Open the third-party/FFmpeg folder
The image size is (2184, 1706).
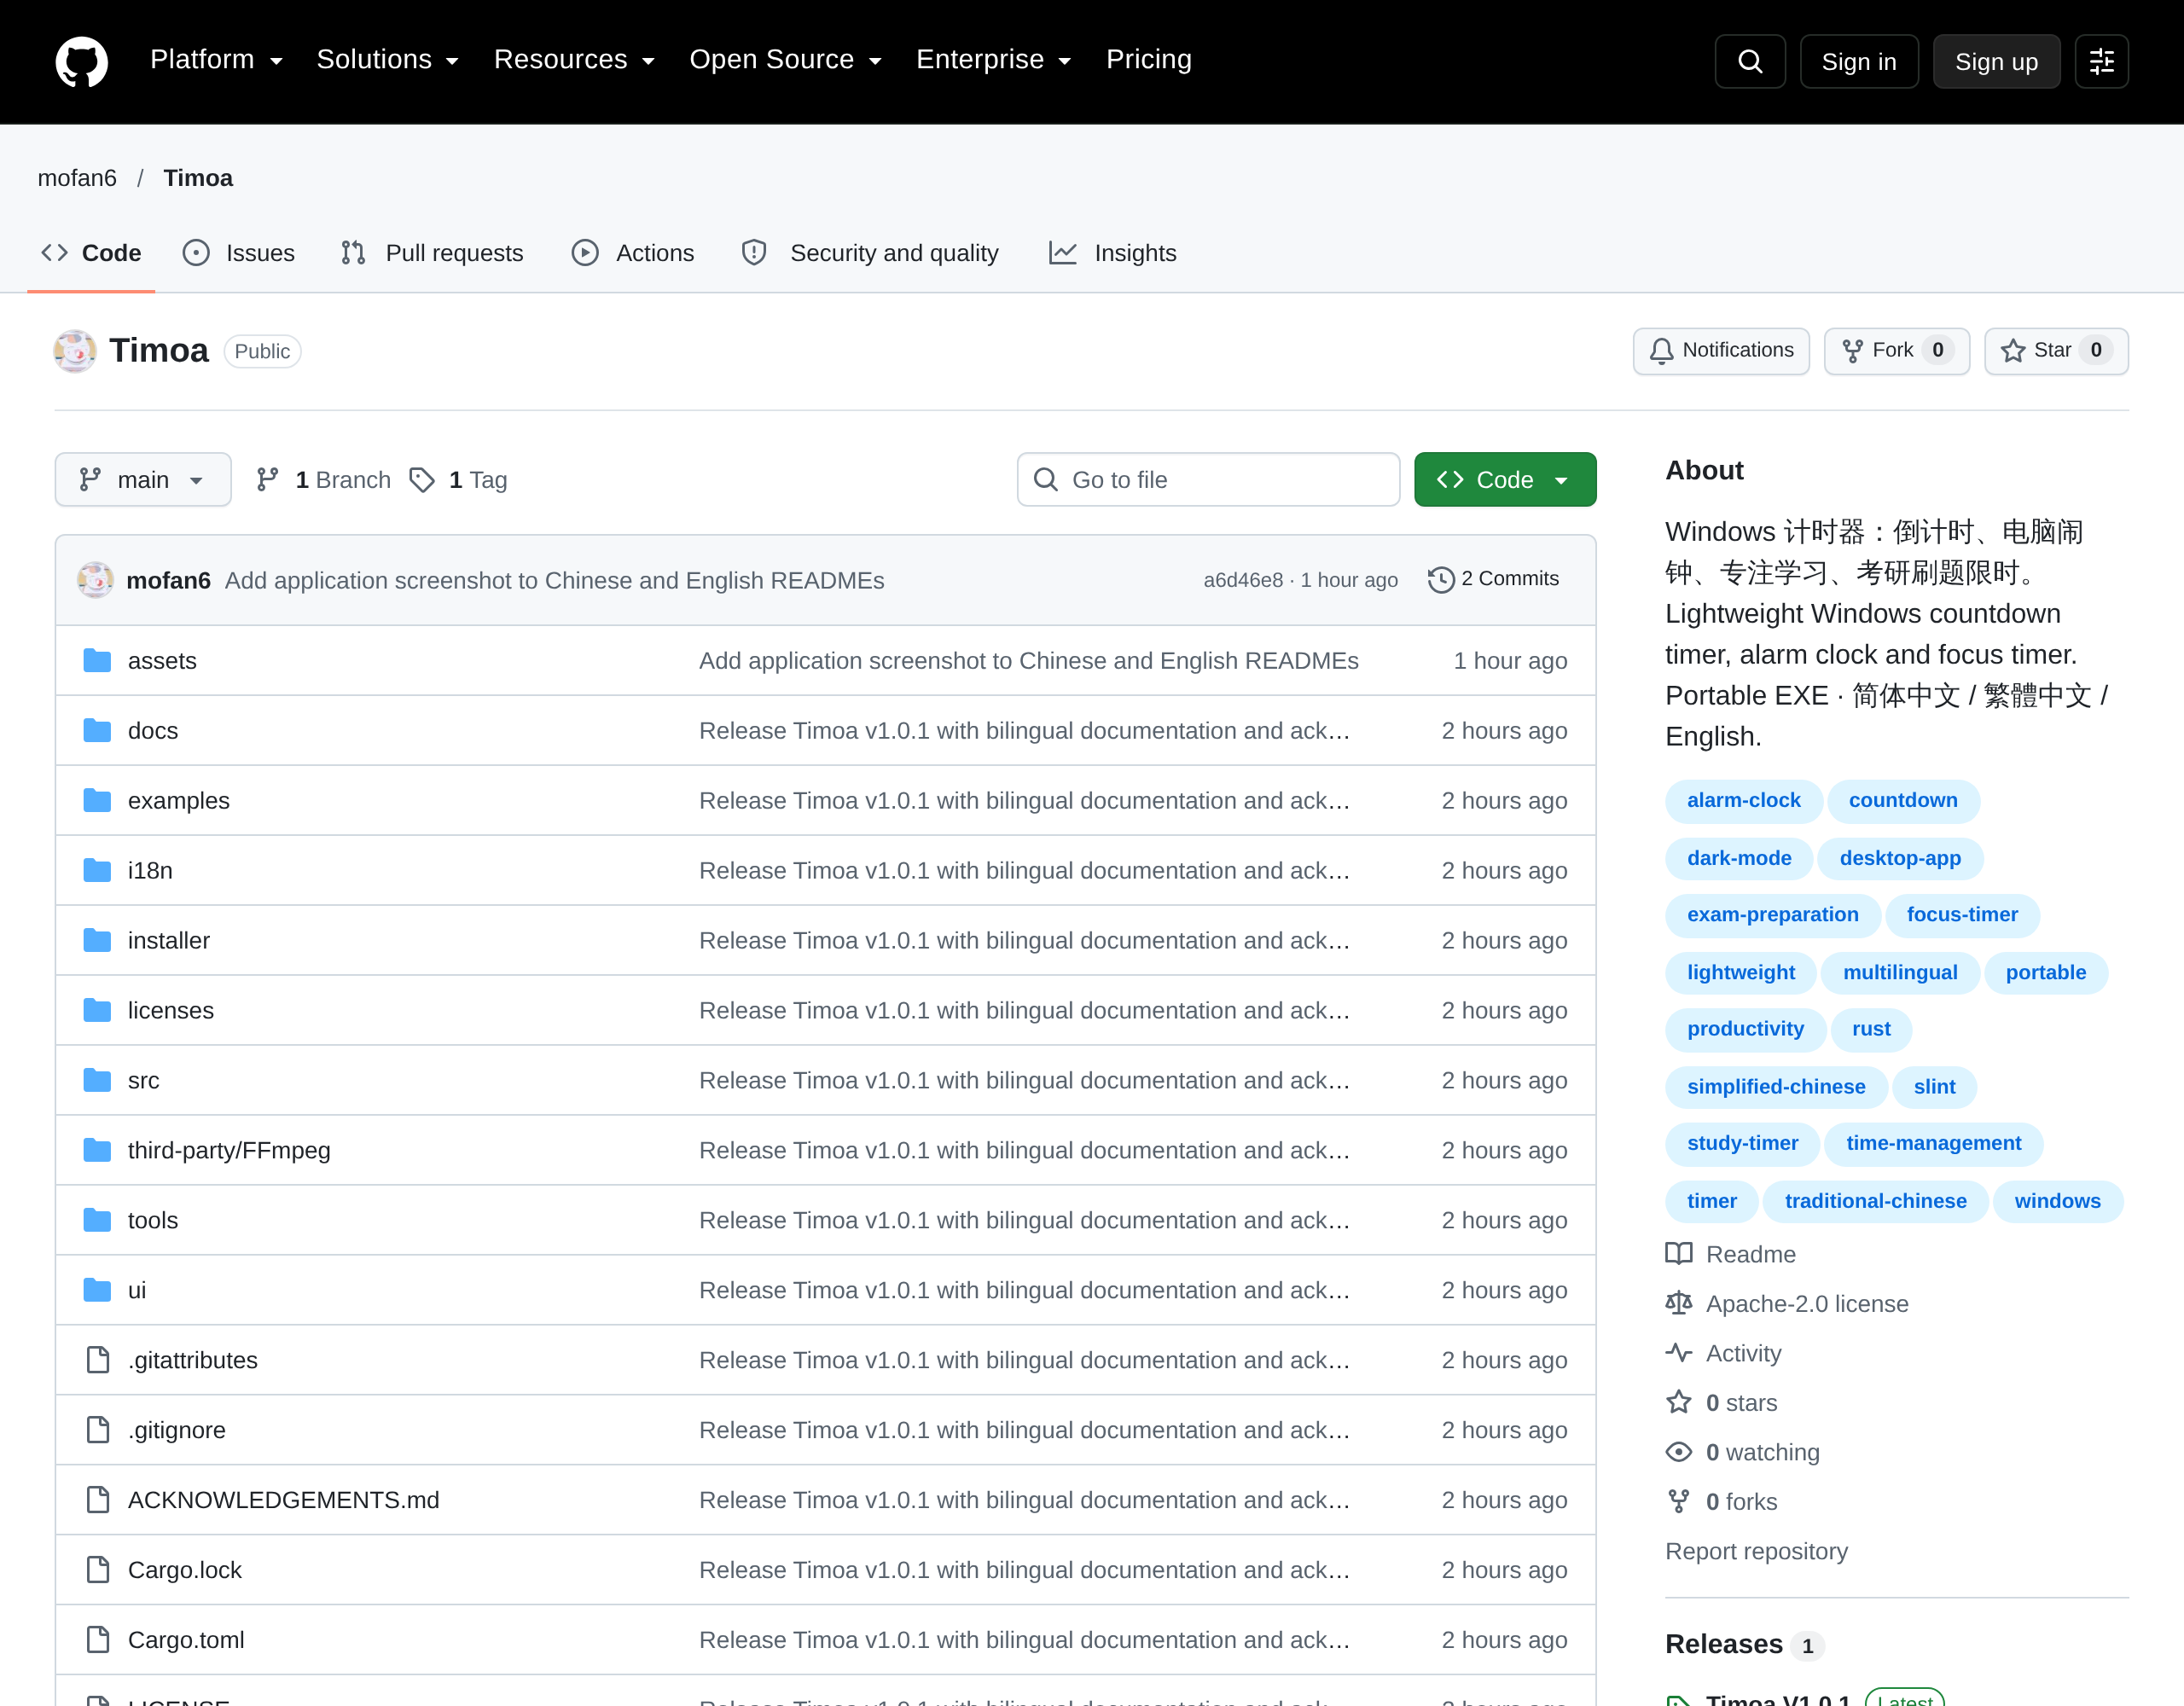(x=229, y=1151)
